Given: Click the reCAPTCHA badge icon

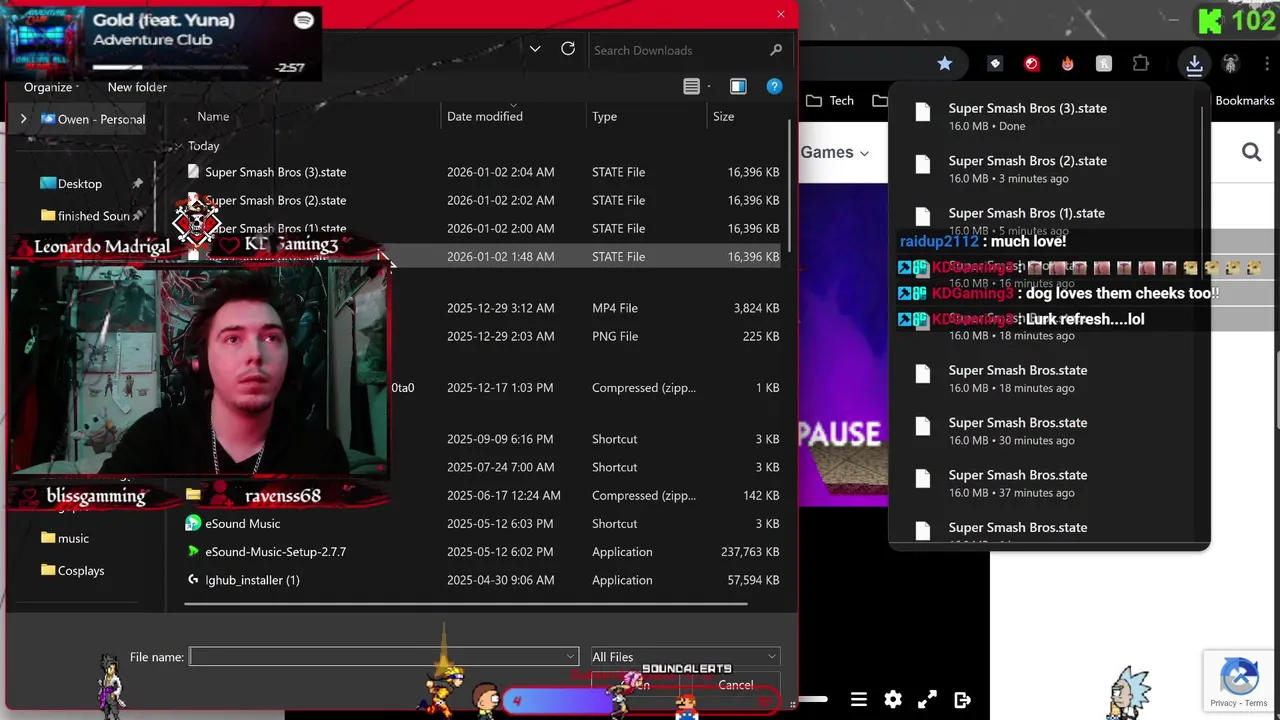Looking at the screenshot, I should 1240,677.
